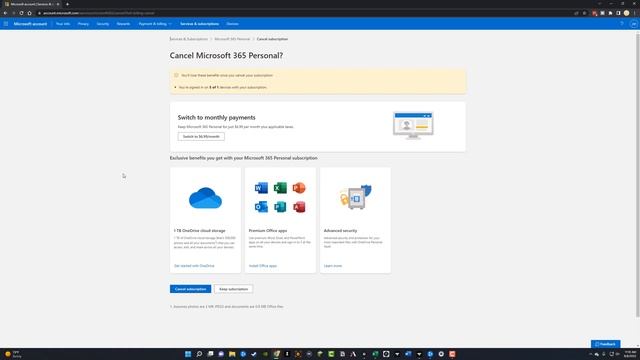The height and width of the screenshot is (360, 640).
Task: Open the red extension icon in toolbar
Action: (x=595, y=13)
